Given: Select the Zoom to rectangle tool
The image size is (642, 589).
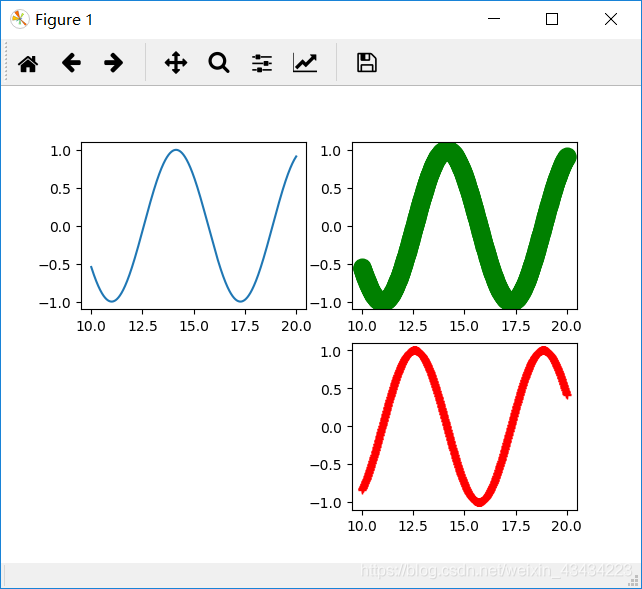Looking at the screenshot, I should pyautogui.click(x=219, y=63).
